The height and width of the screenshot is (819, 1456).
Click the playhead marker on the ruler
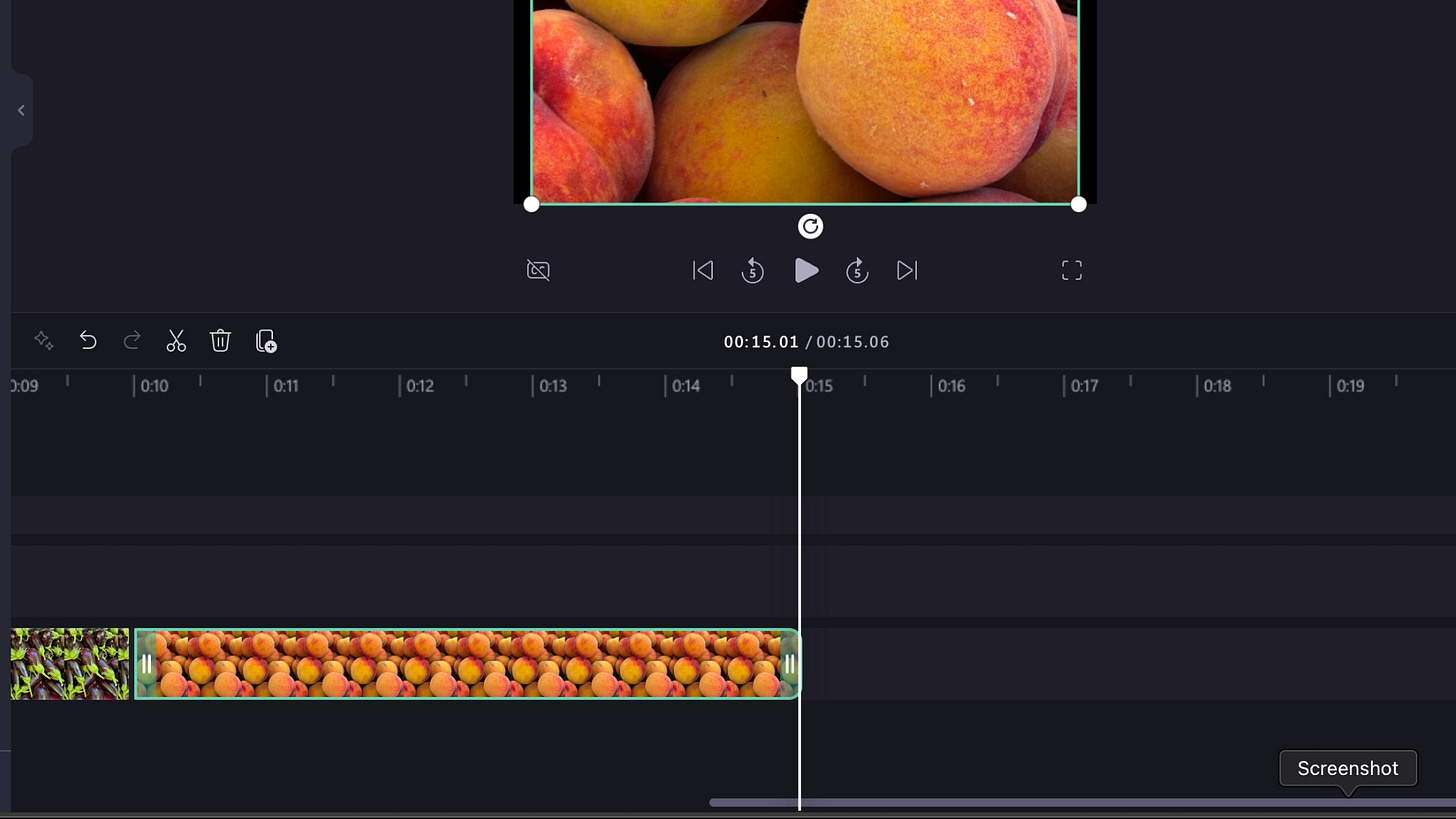pos(799,376)
